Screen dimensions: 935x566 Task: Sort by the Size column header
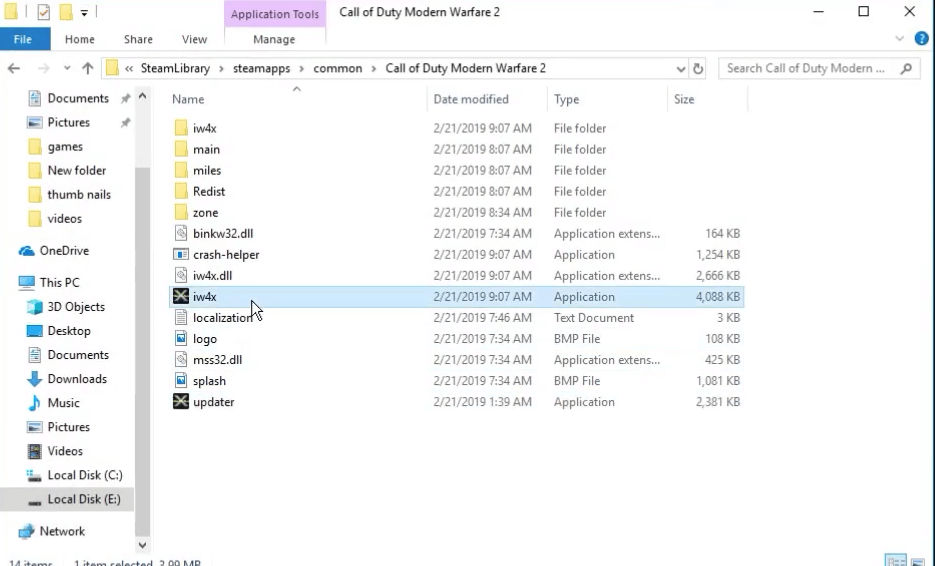tap(708, 100)
